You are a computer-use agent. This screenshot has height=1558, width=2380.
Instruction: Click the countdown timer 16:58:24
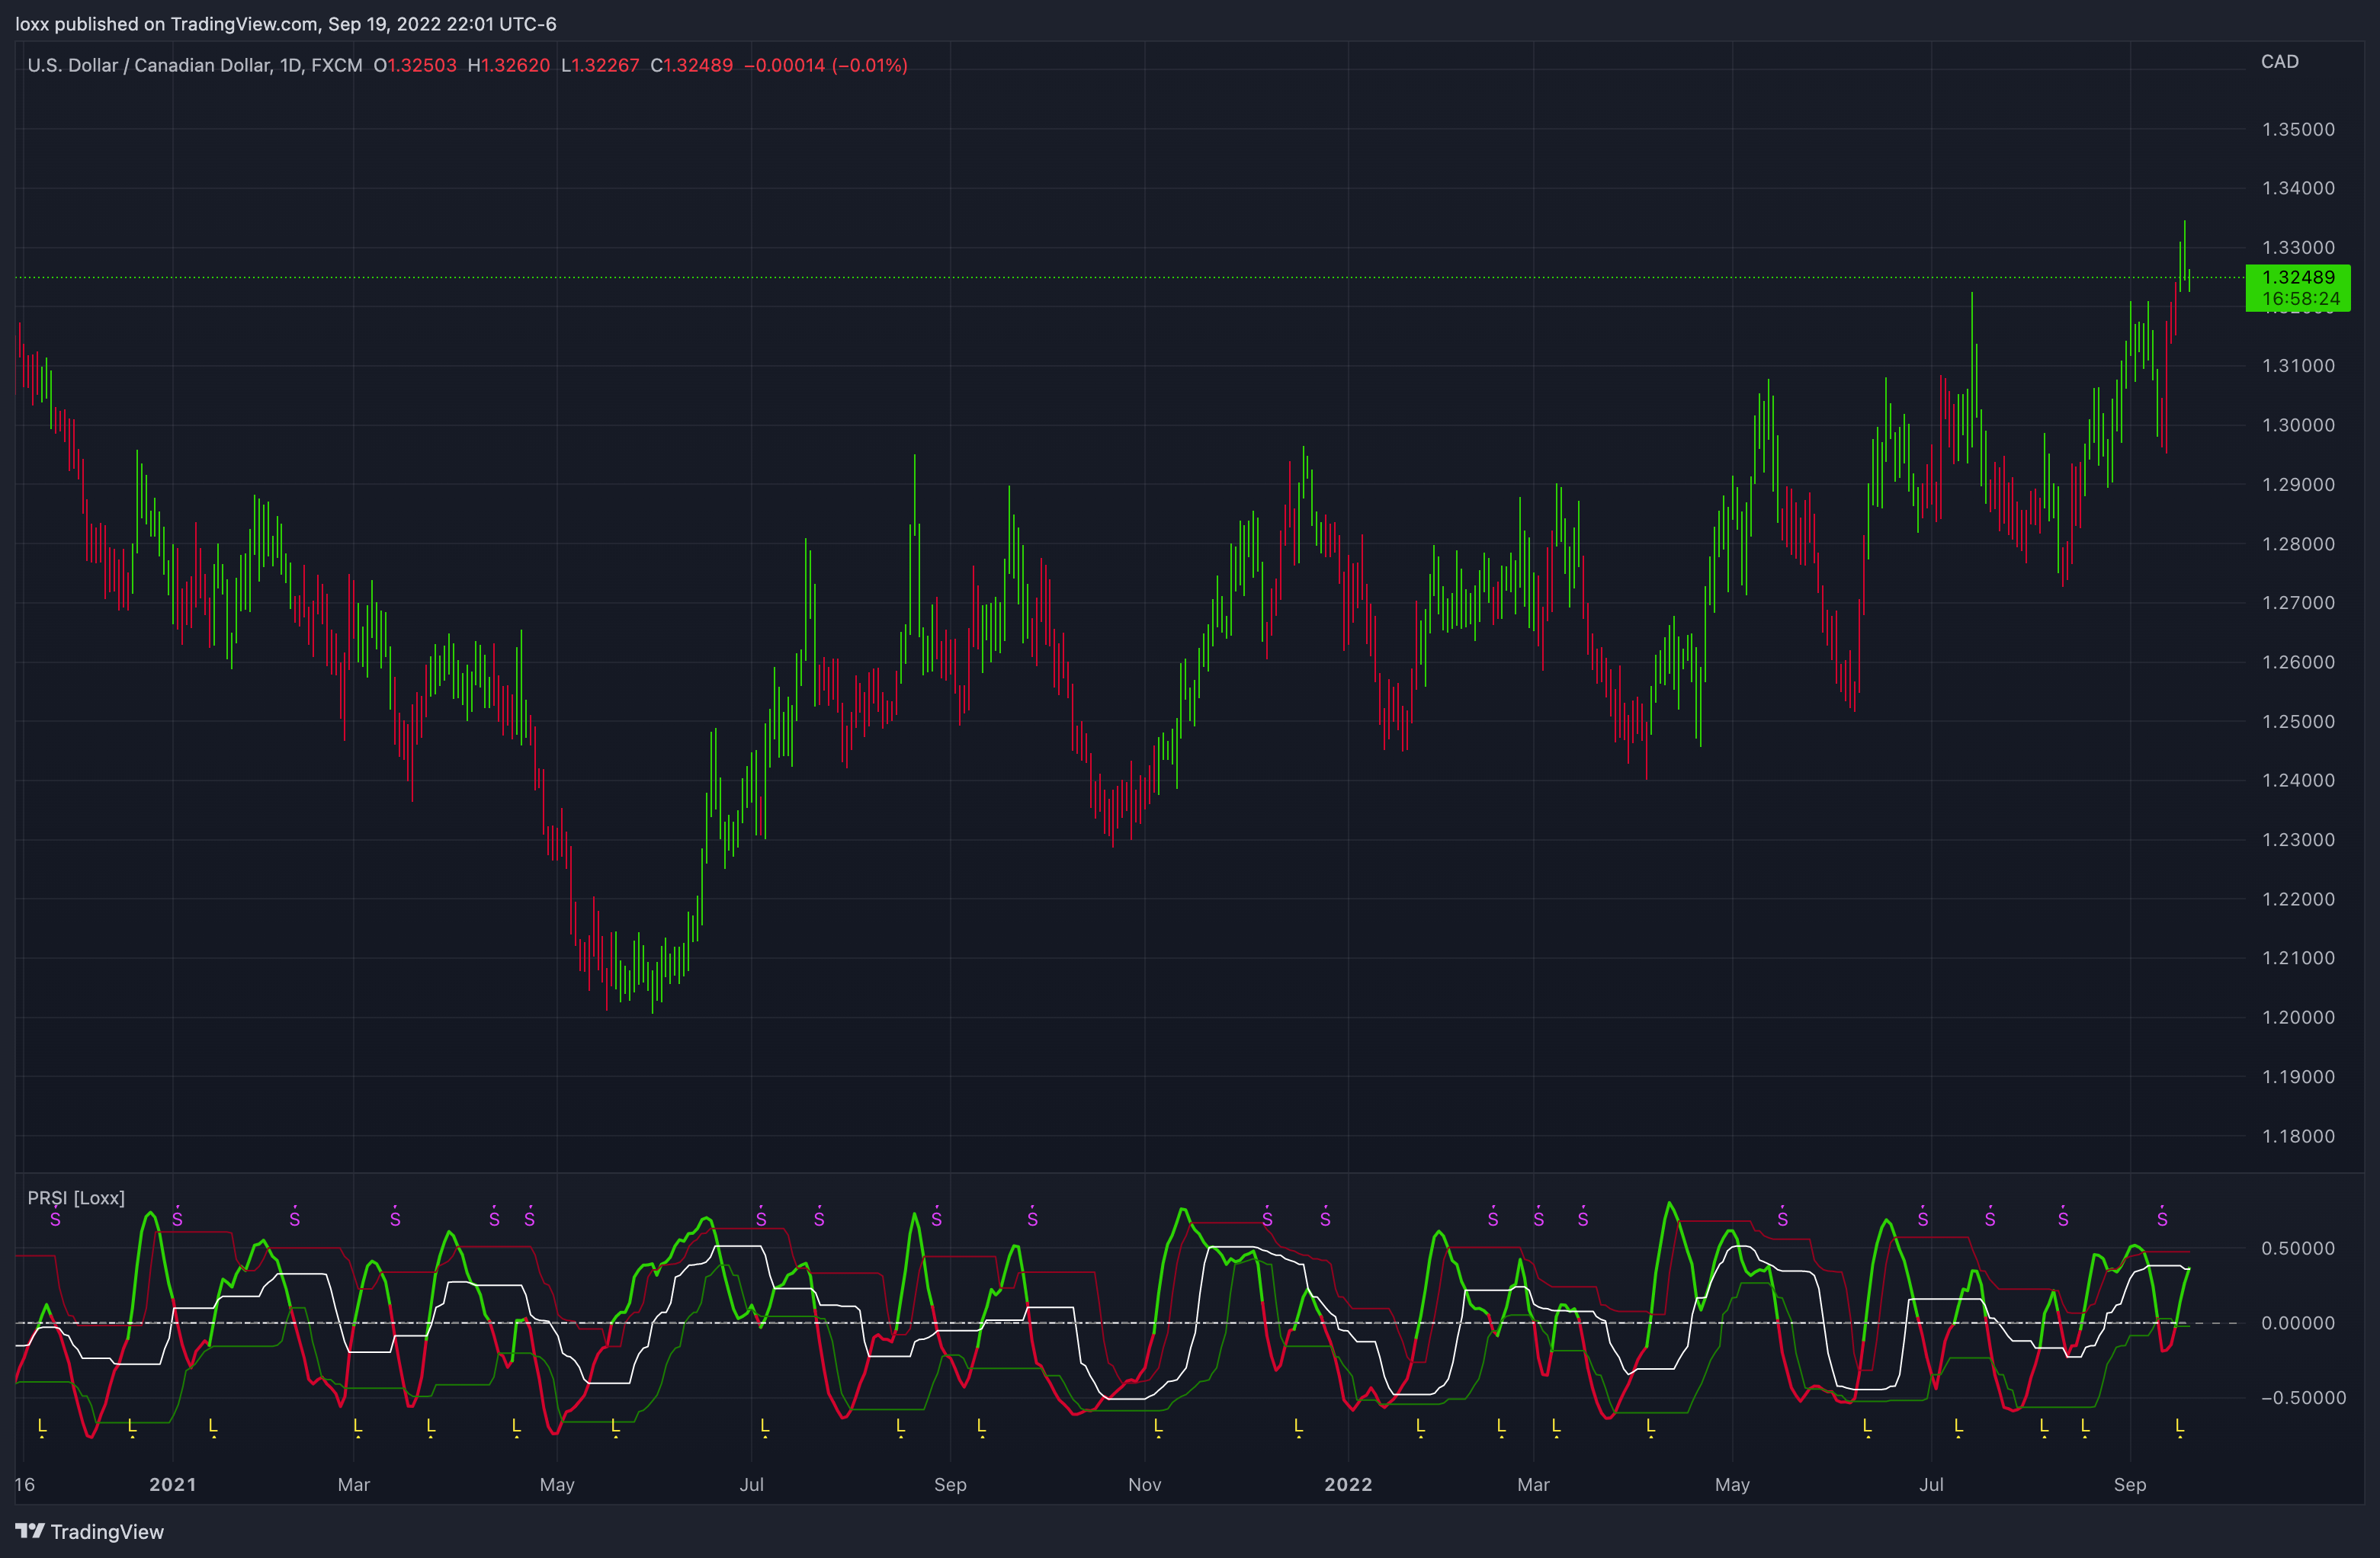click(x=2301, y=299)
